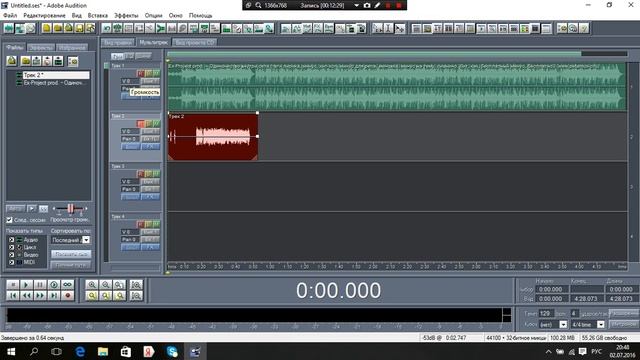Switch to the Избранное panel tab

(x=72, y=47)
